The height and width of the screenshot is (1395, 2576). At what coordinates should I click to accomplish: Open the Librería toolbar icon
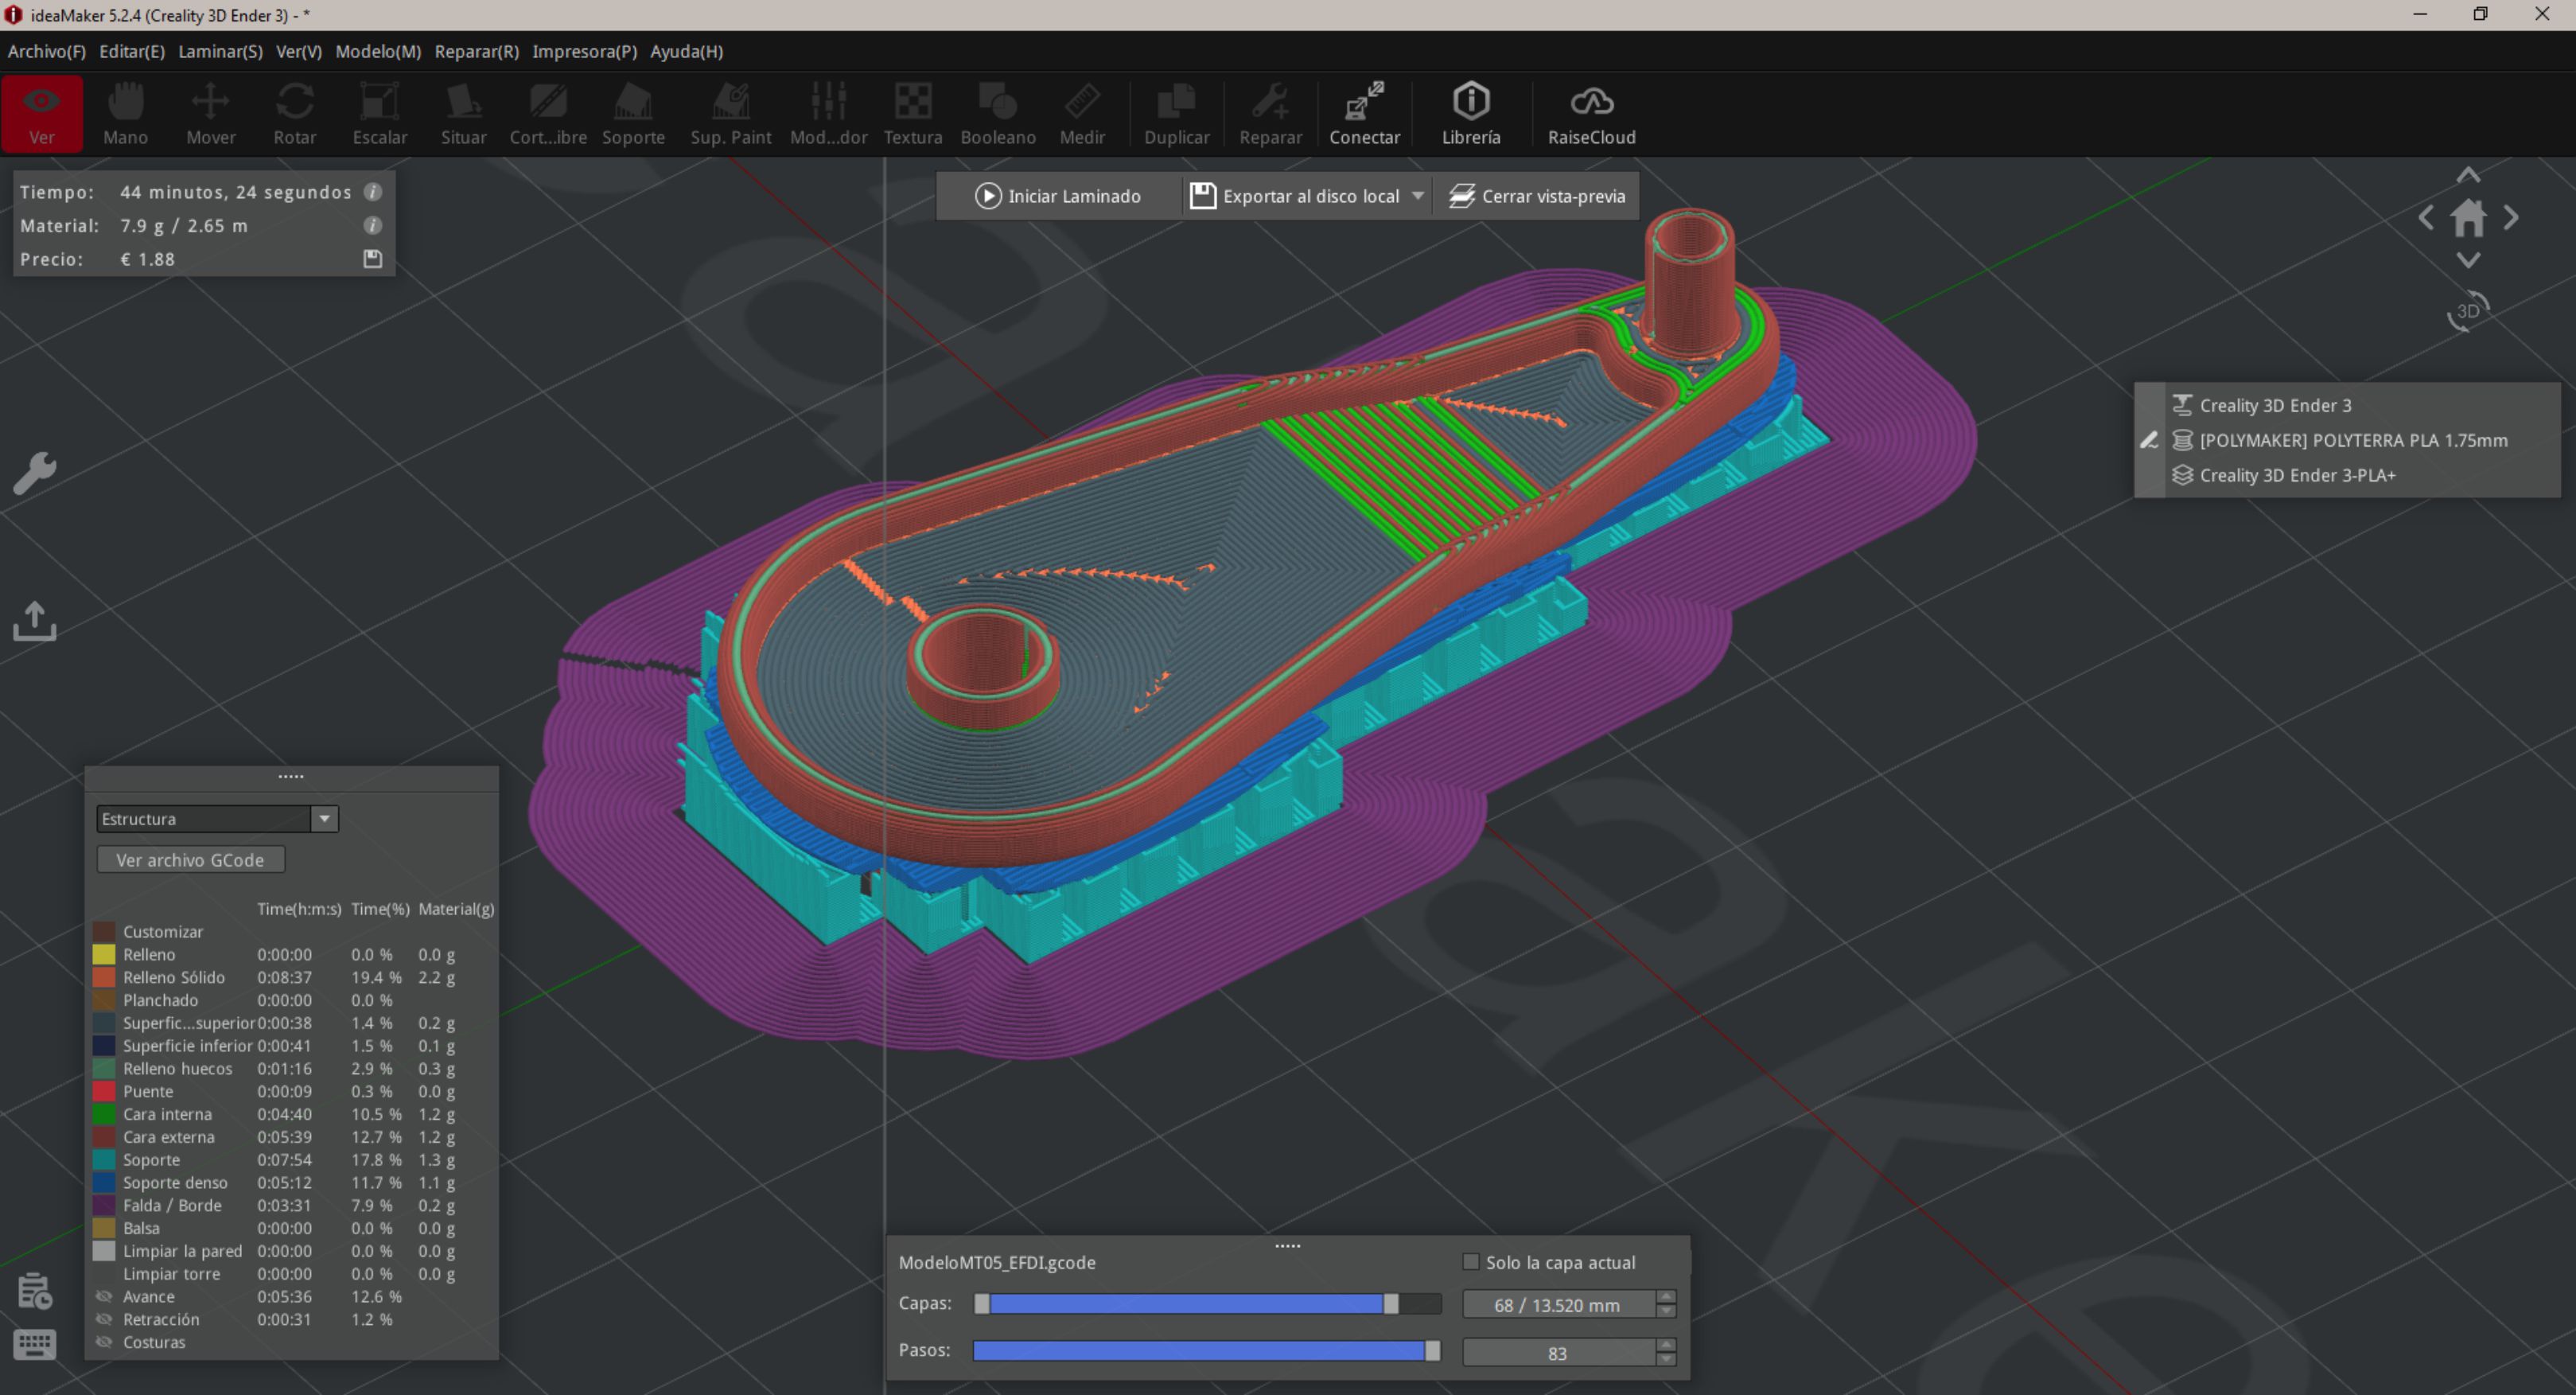[1470, 114]
